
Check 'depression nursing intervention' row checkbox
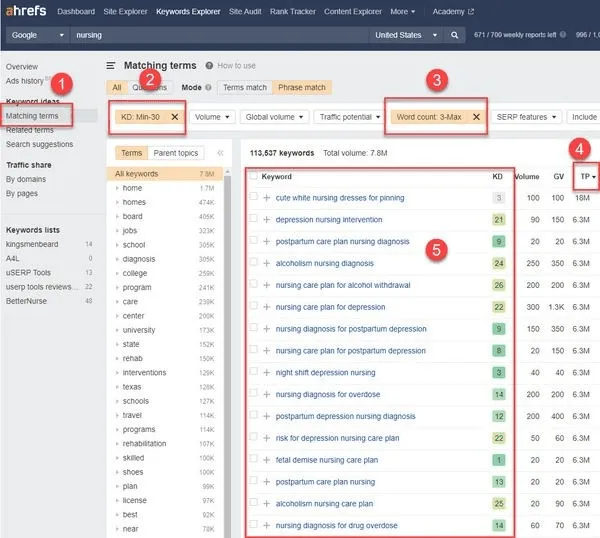[x=253, y=218]
